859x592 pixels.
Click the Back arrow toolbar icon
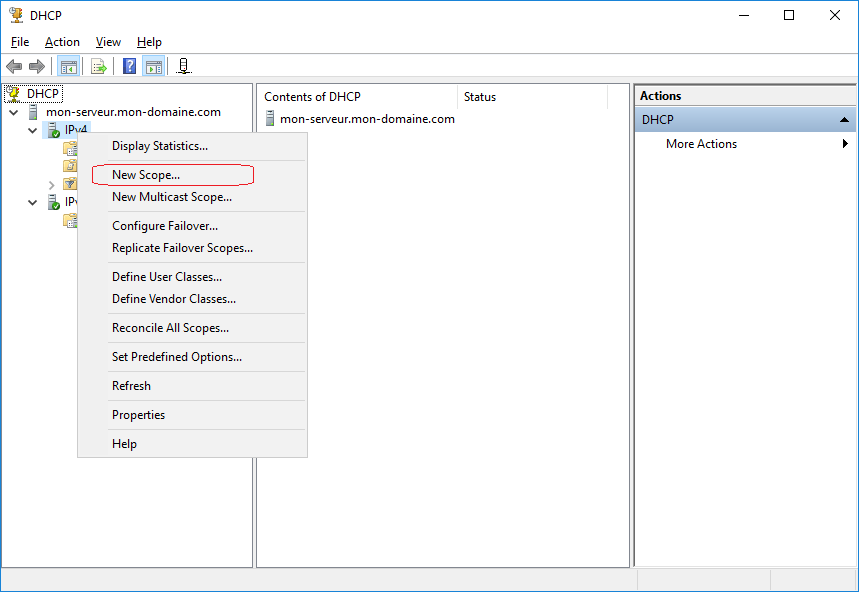point(14,67)
